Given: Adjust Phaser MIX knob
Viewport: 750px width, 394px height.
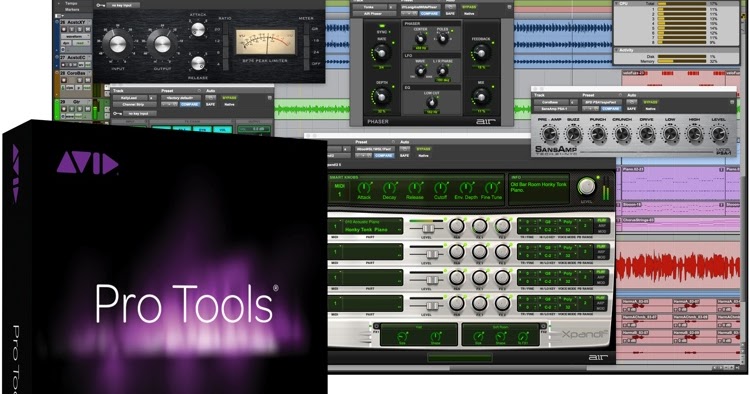Looking at the screenshot, I should tap(481, 97).
